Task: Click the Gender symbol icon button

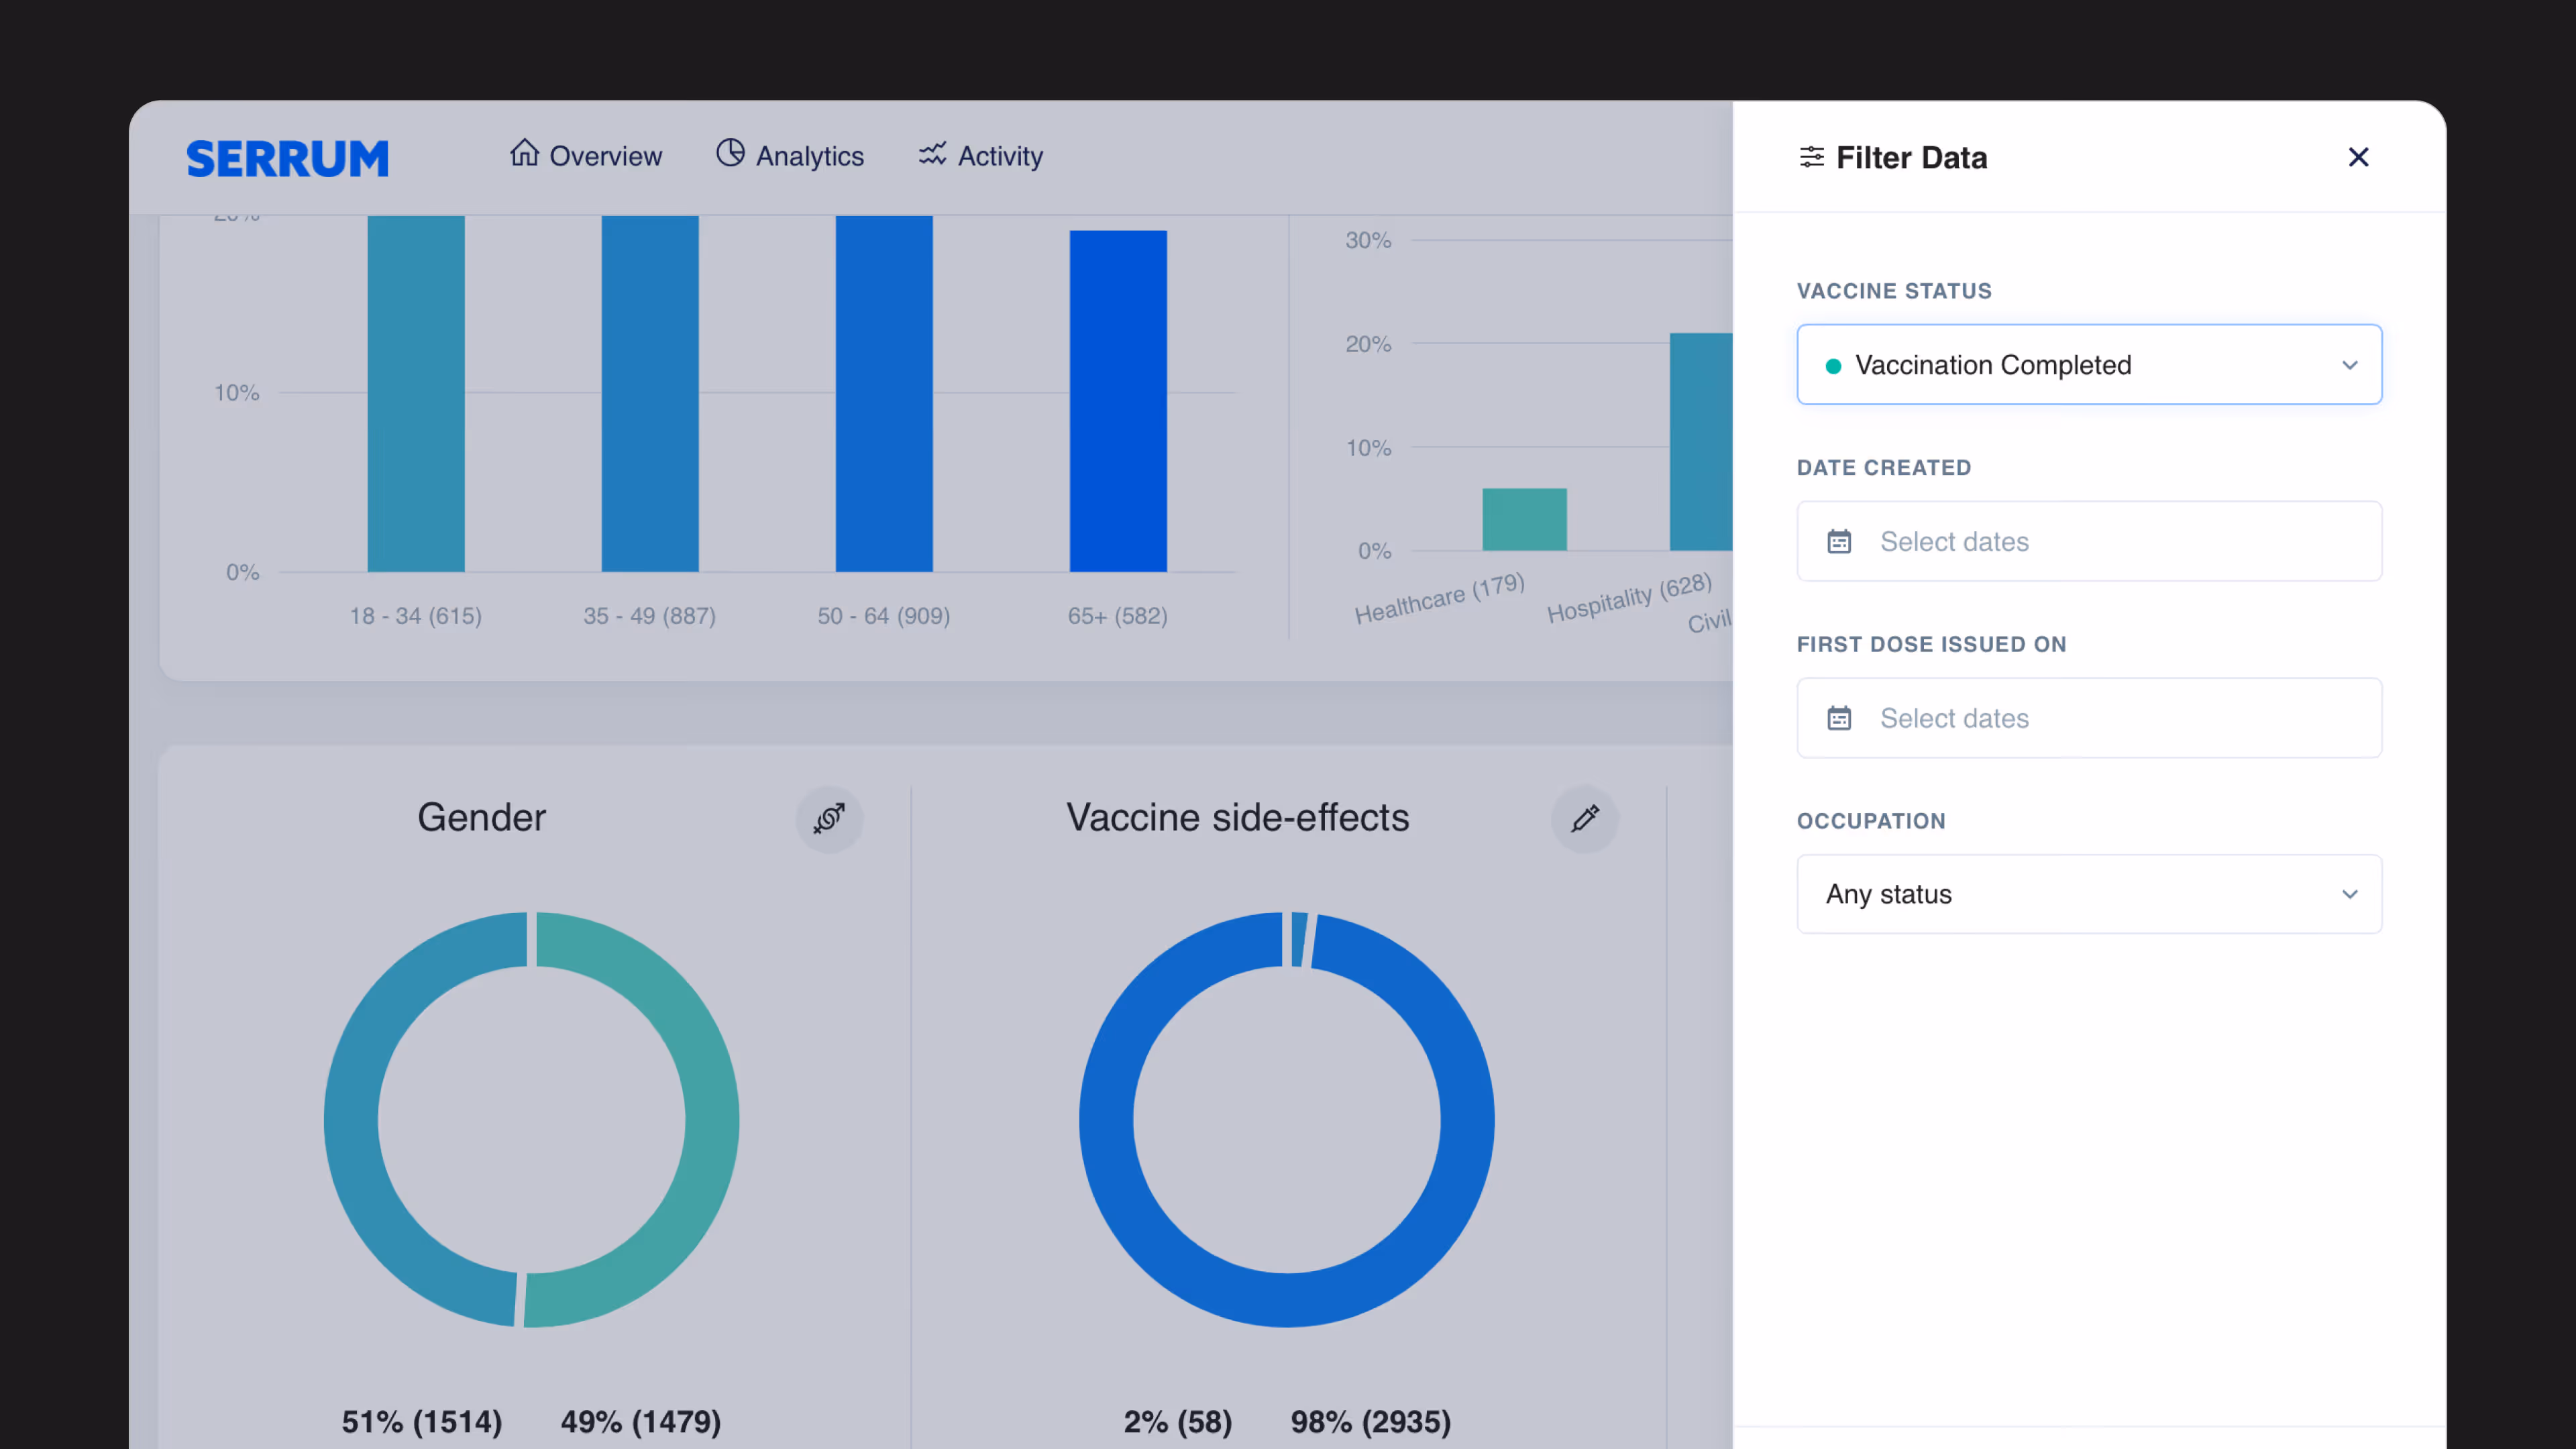Action: click(x=829, y=818)
